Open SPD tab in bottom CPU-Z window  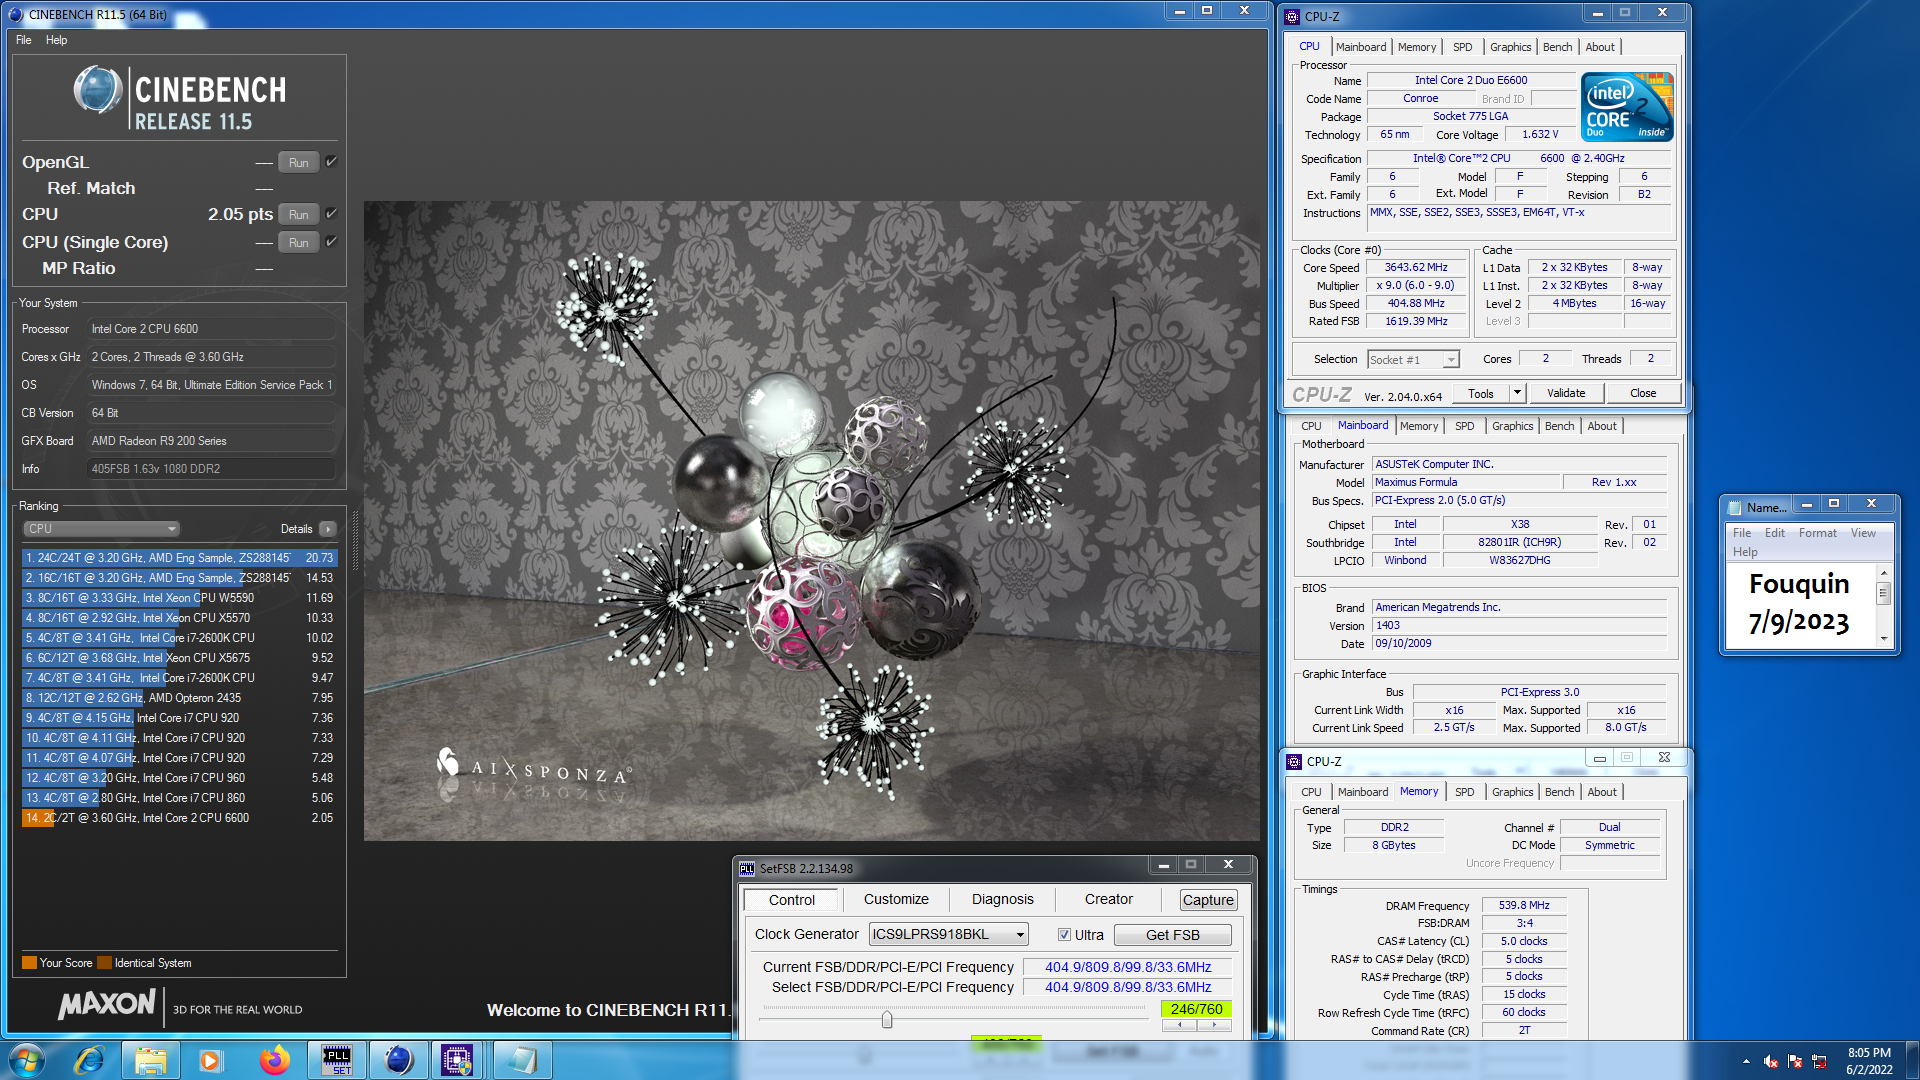coord(1464,792)
